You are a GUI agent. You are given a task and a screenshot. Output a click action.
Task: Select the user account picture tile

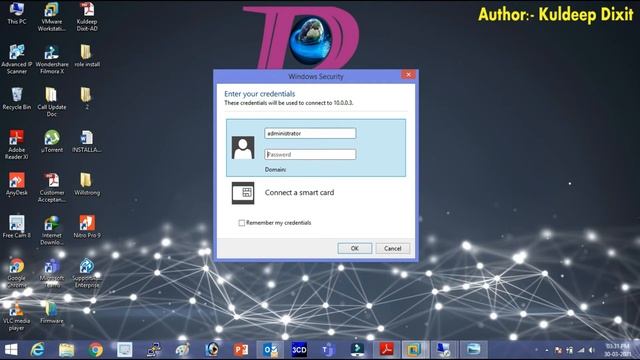tap(243, 147)
